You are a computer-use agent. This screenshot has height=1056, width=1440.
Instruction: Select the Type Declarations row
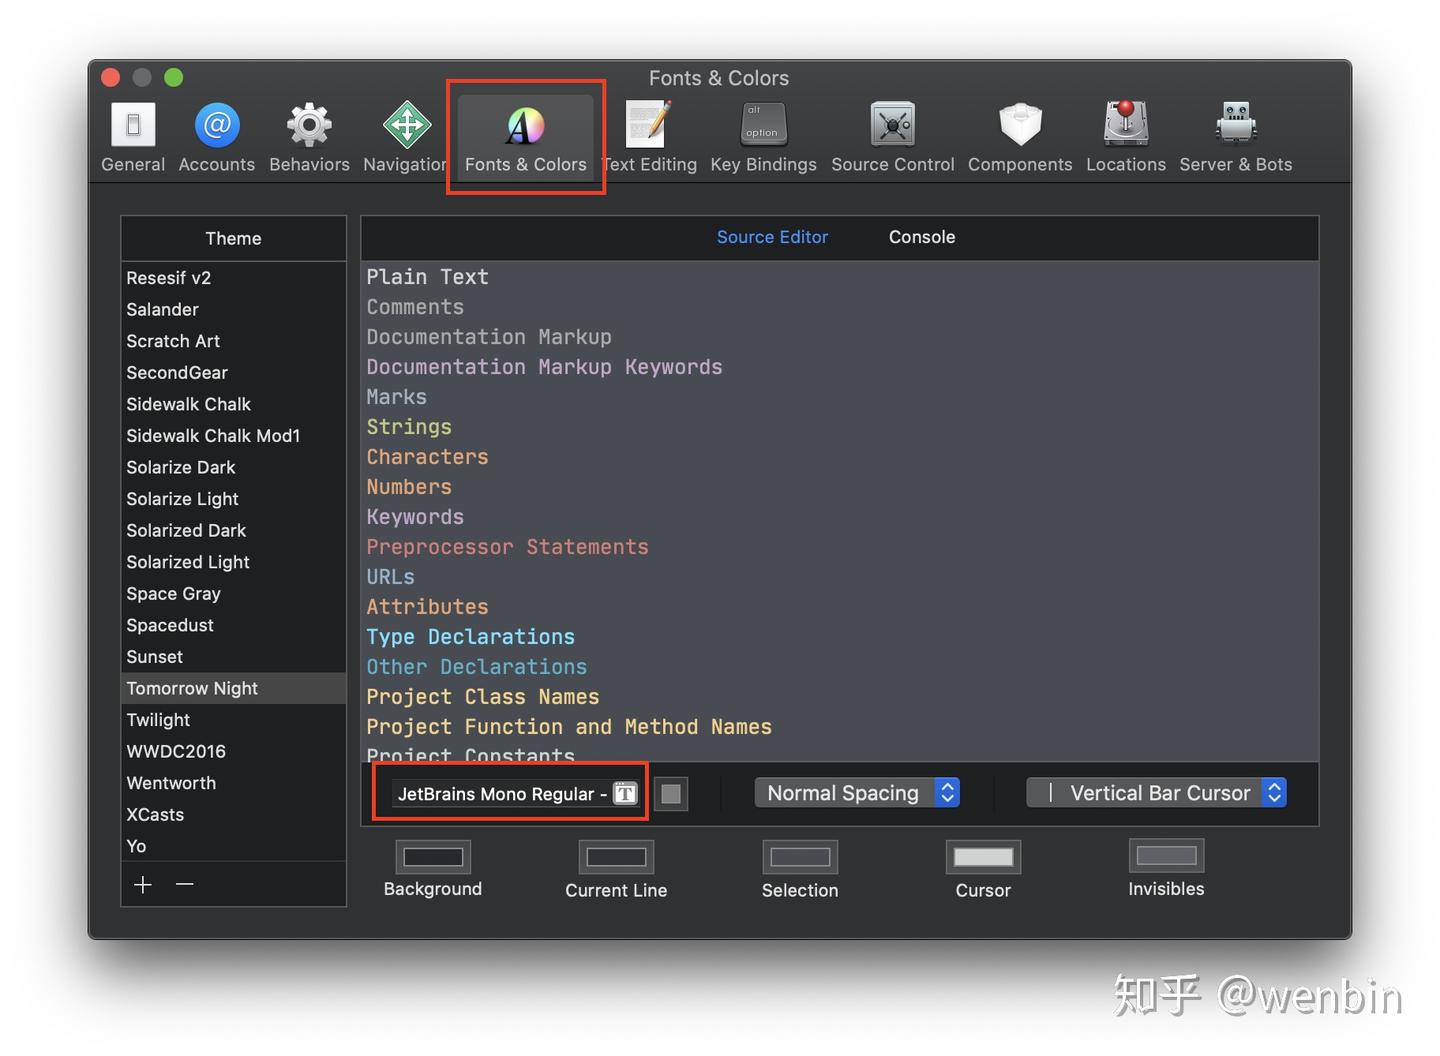click(840, 637)
